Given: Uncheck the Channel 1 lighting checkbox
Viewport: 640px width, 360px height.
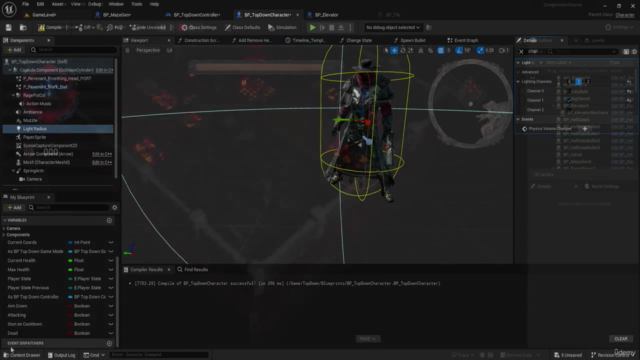Looking at the screenshot, I should [x=569, y=100].
